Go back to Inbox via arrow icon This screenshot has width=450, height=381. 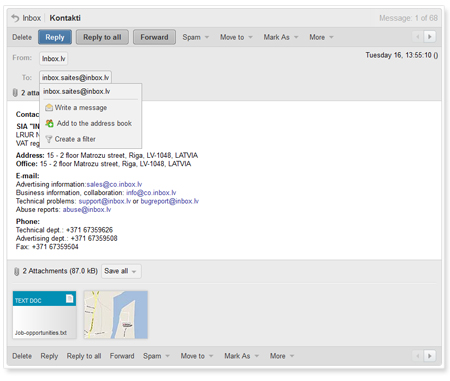tap(15, 18)
